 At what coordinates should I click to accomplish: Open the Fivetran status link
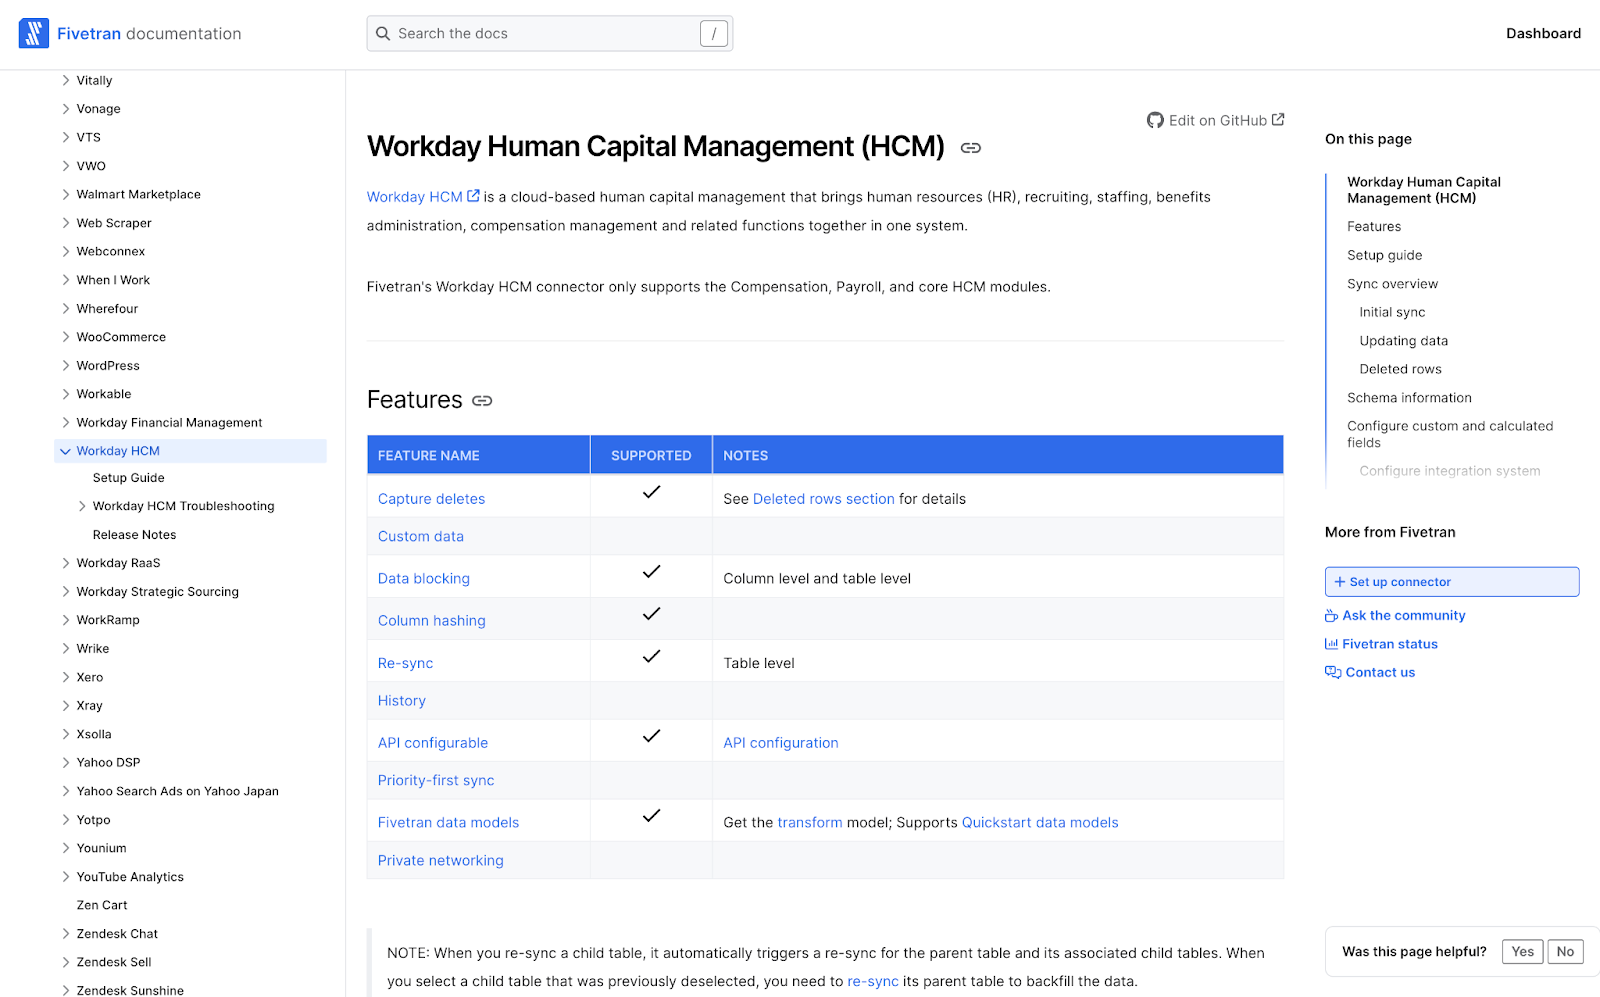(1389, 644)
